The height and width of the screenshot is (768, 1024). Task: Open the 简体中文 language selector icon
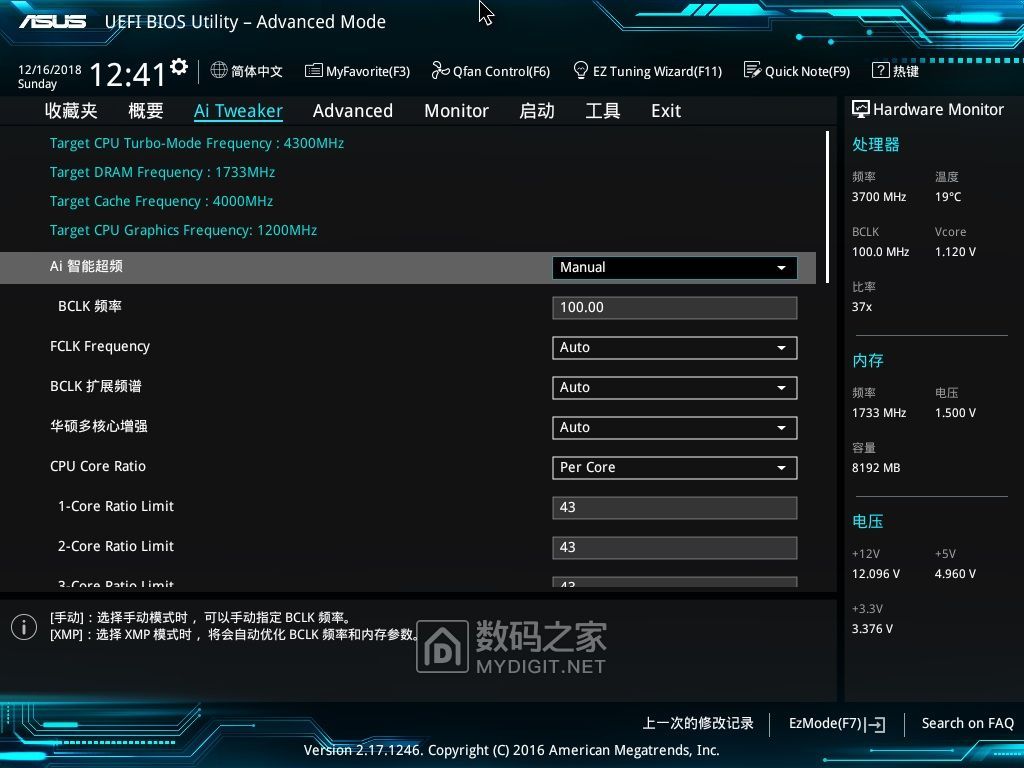point(218,71)
